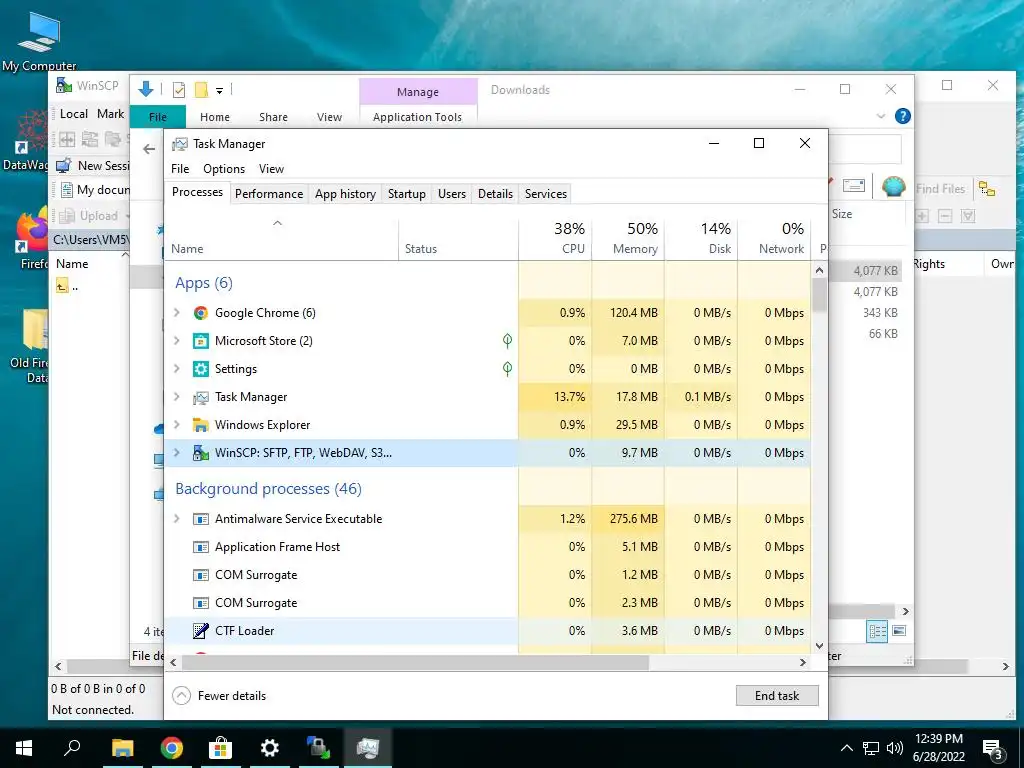Click scroll-down arrow of process list
Screen dimensions: 1024x768
pos(820,646)
